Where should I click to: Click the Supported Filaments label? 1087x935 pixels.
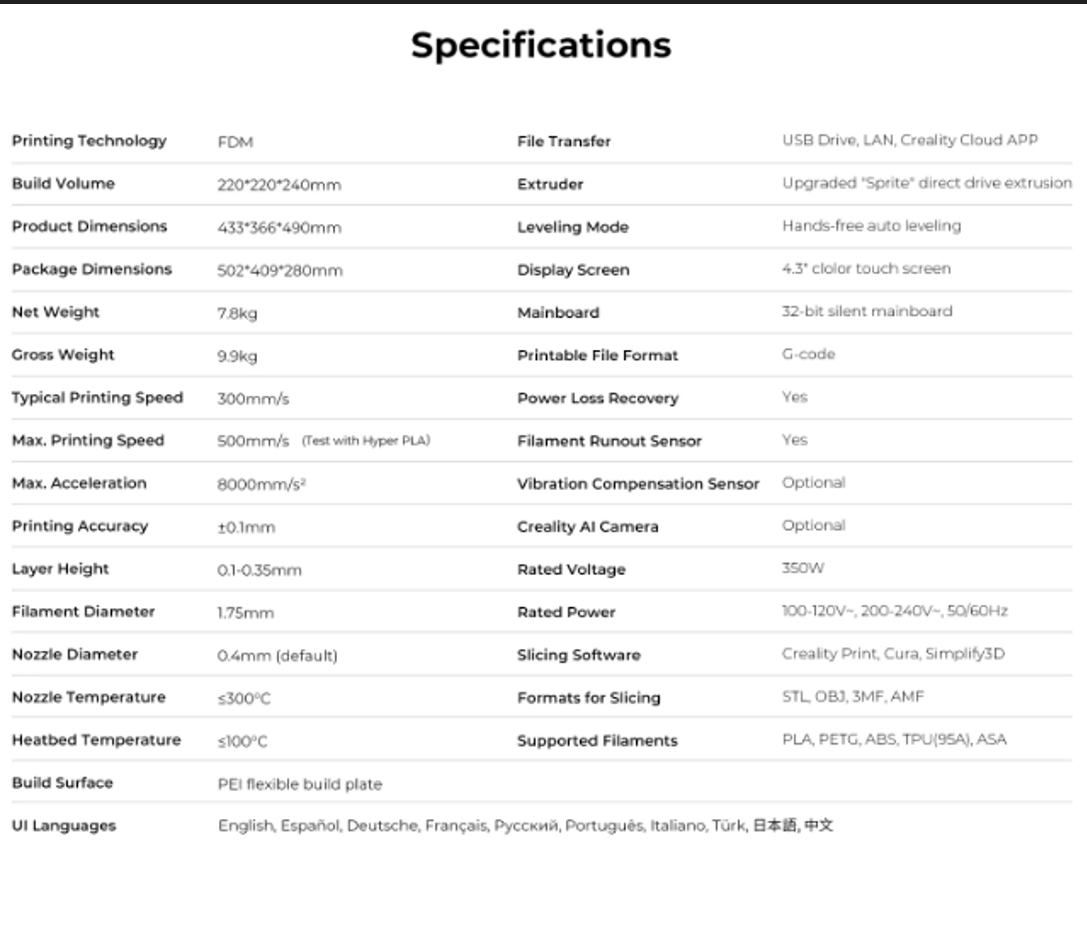tap(597, 741)
